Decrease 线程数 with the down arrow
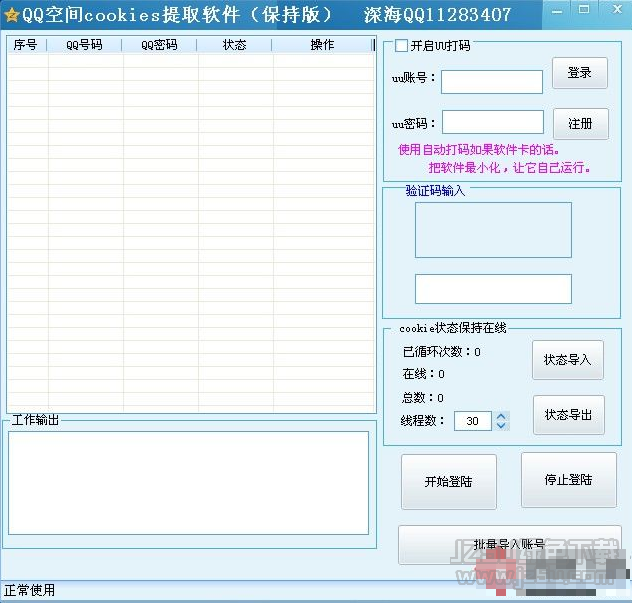Image resolution: width=632 pixels, height=603 pixels. point(501,426)
